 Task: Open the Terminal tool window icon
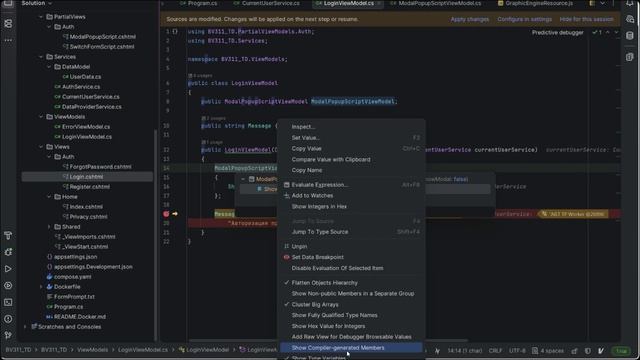pos(8,302)
